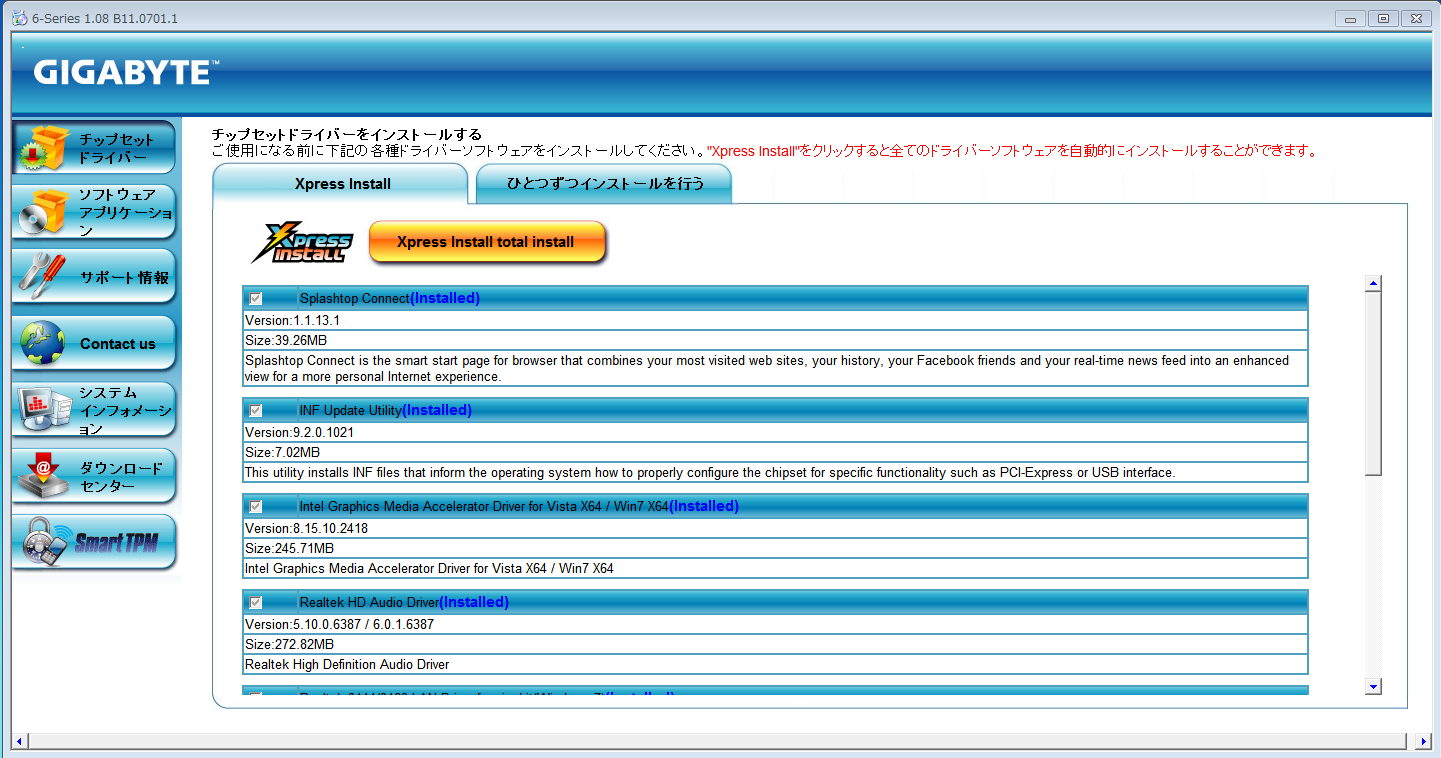This screenshot has height=758, width=1441.
Task: Click the Size:39.26MB text
Action: (x=286, y=340)
